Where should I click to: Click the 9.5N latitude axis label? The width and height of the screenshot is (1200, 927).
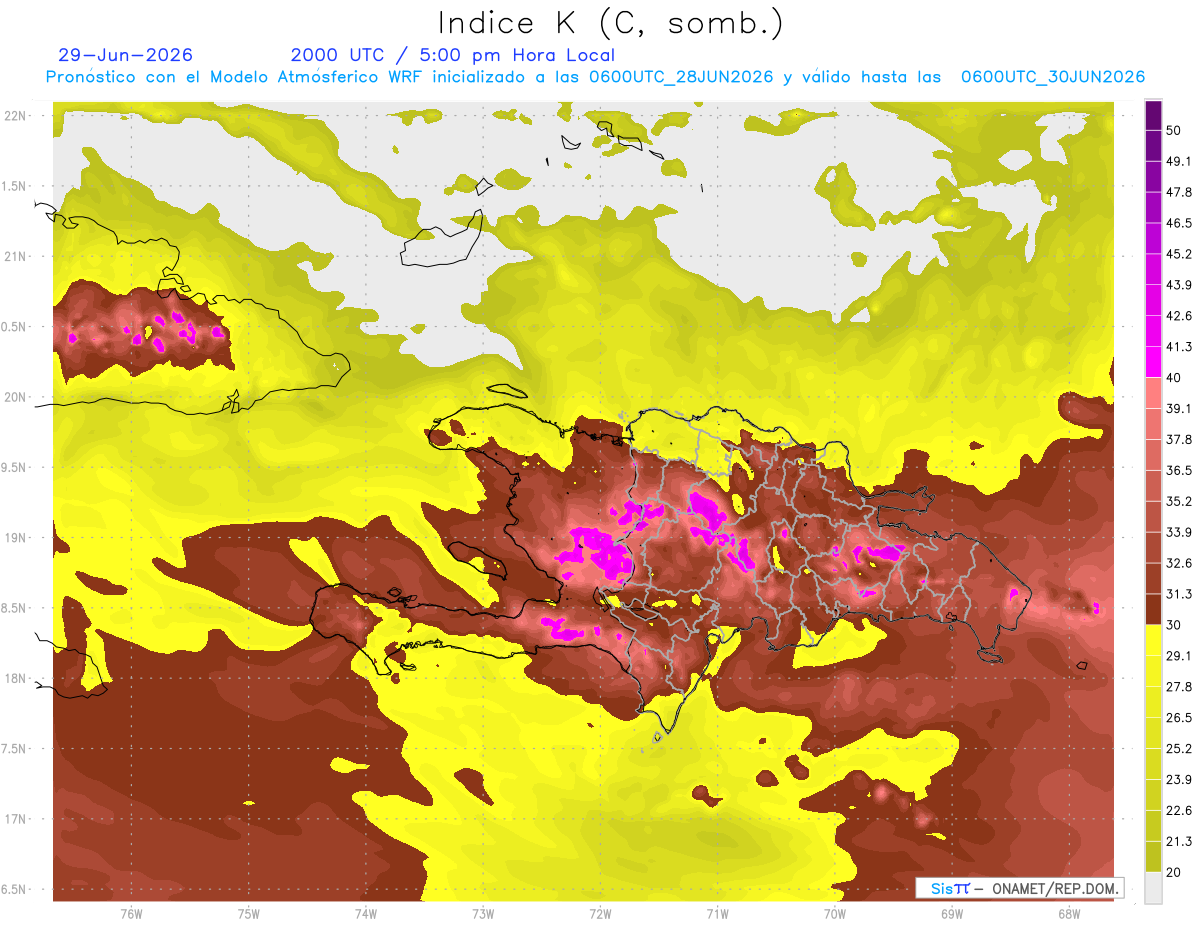pyautogui.click(x=15, y=467)
